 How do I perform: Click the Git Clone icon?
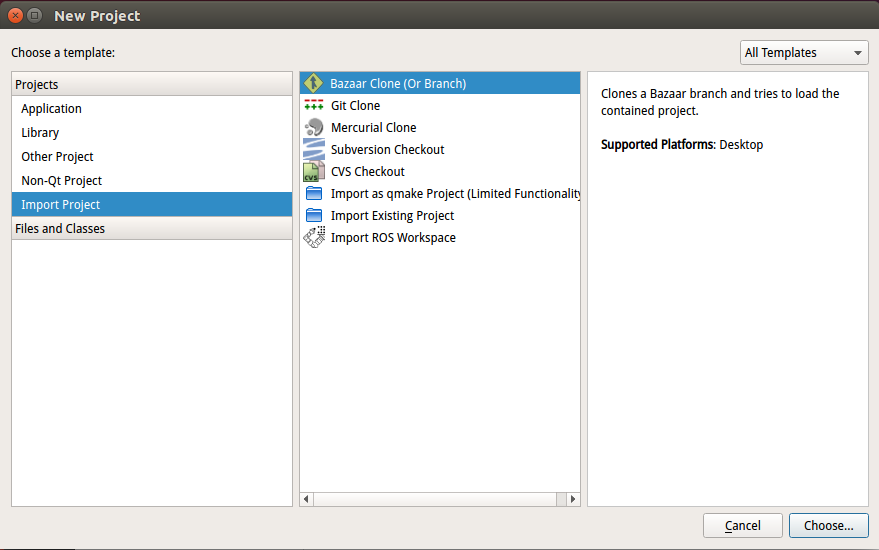pyautogui.click(x=313, y=105)
